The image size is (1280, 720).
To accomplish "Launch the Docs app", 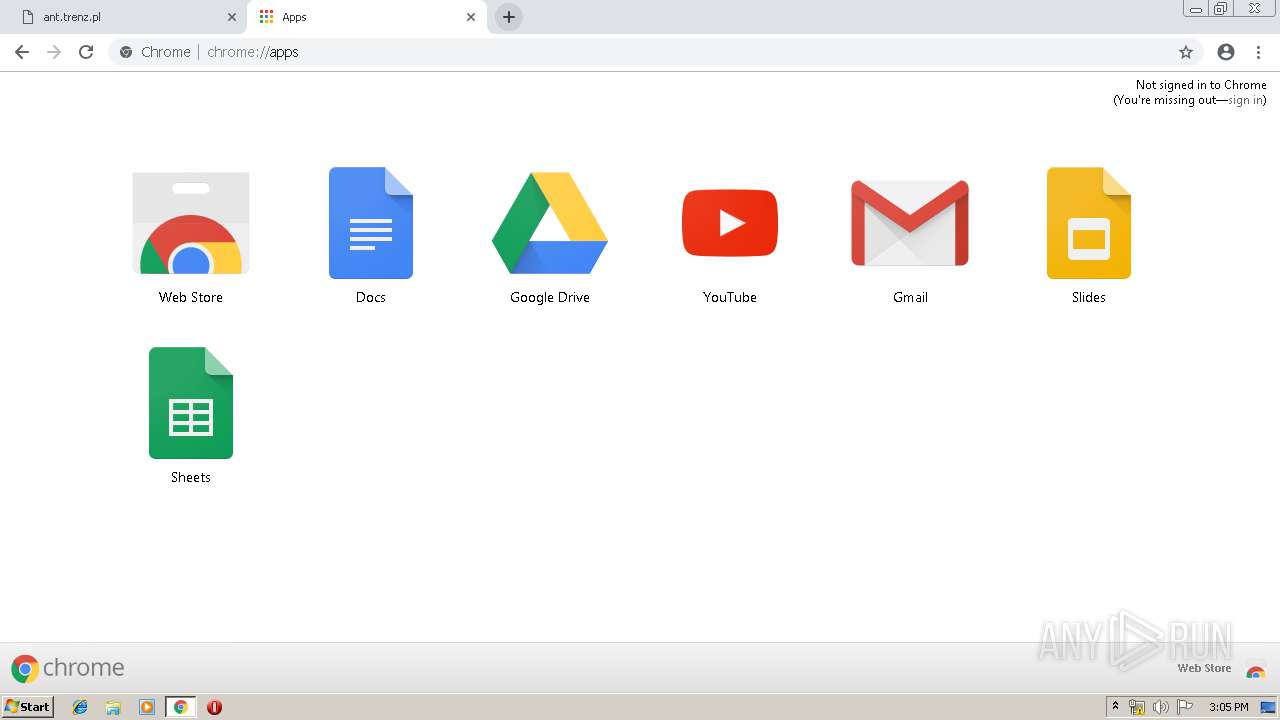I will (371, 238).
